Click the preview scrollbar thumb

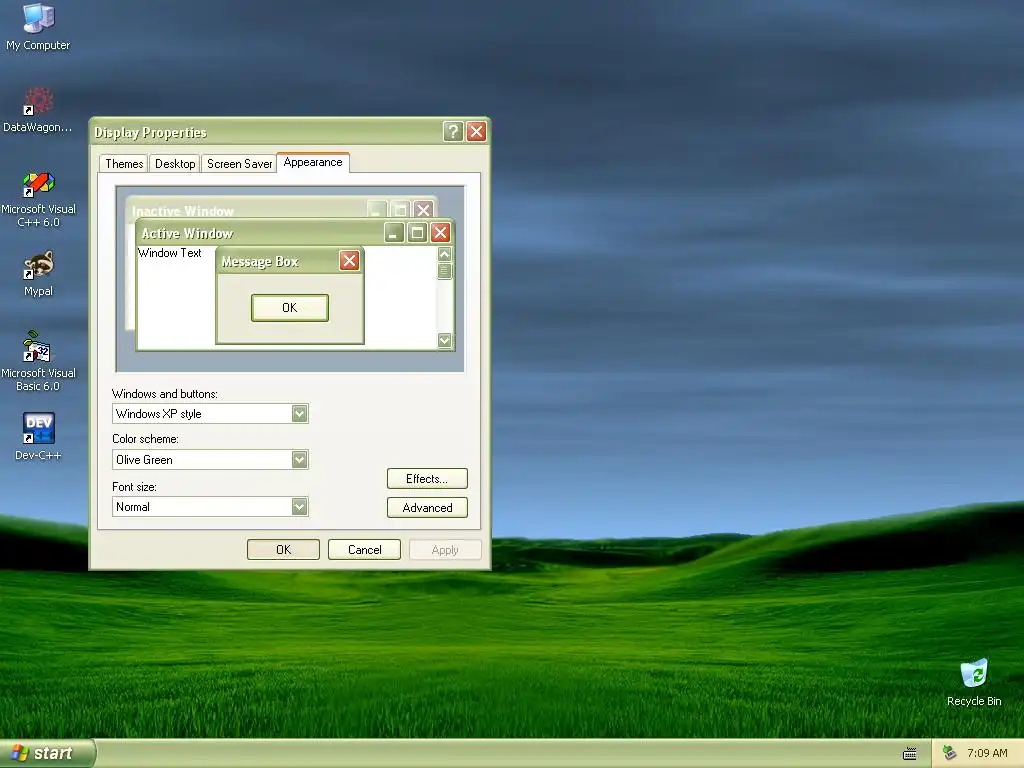(445, 271)
